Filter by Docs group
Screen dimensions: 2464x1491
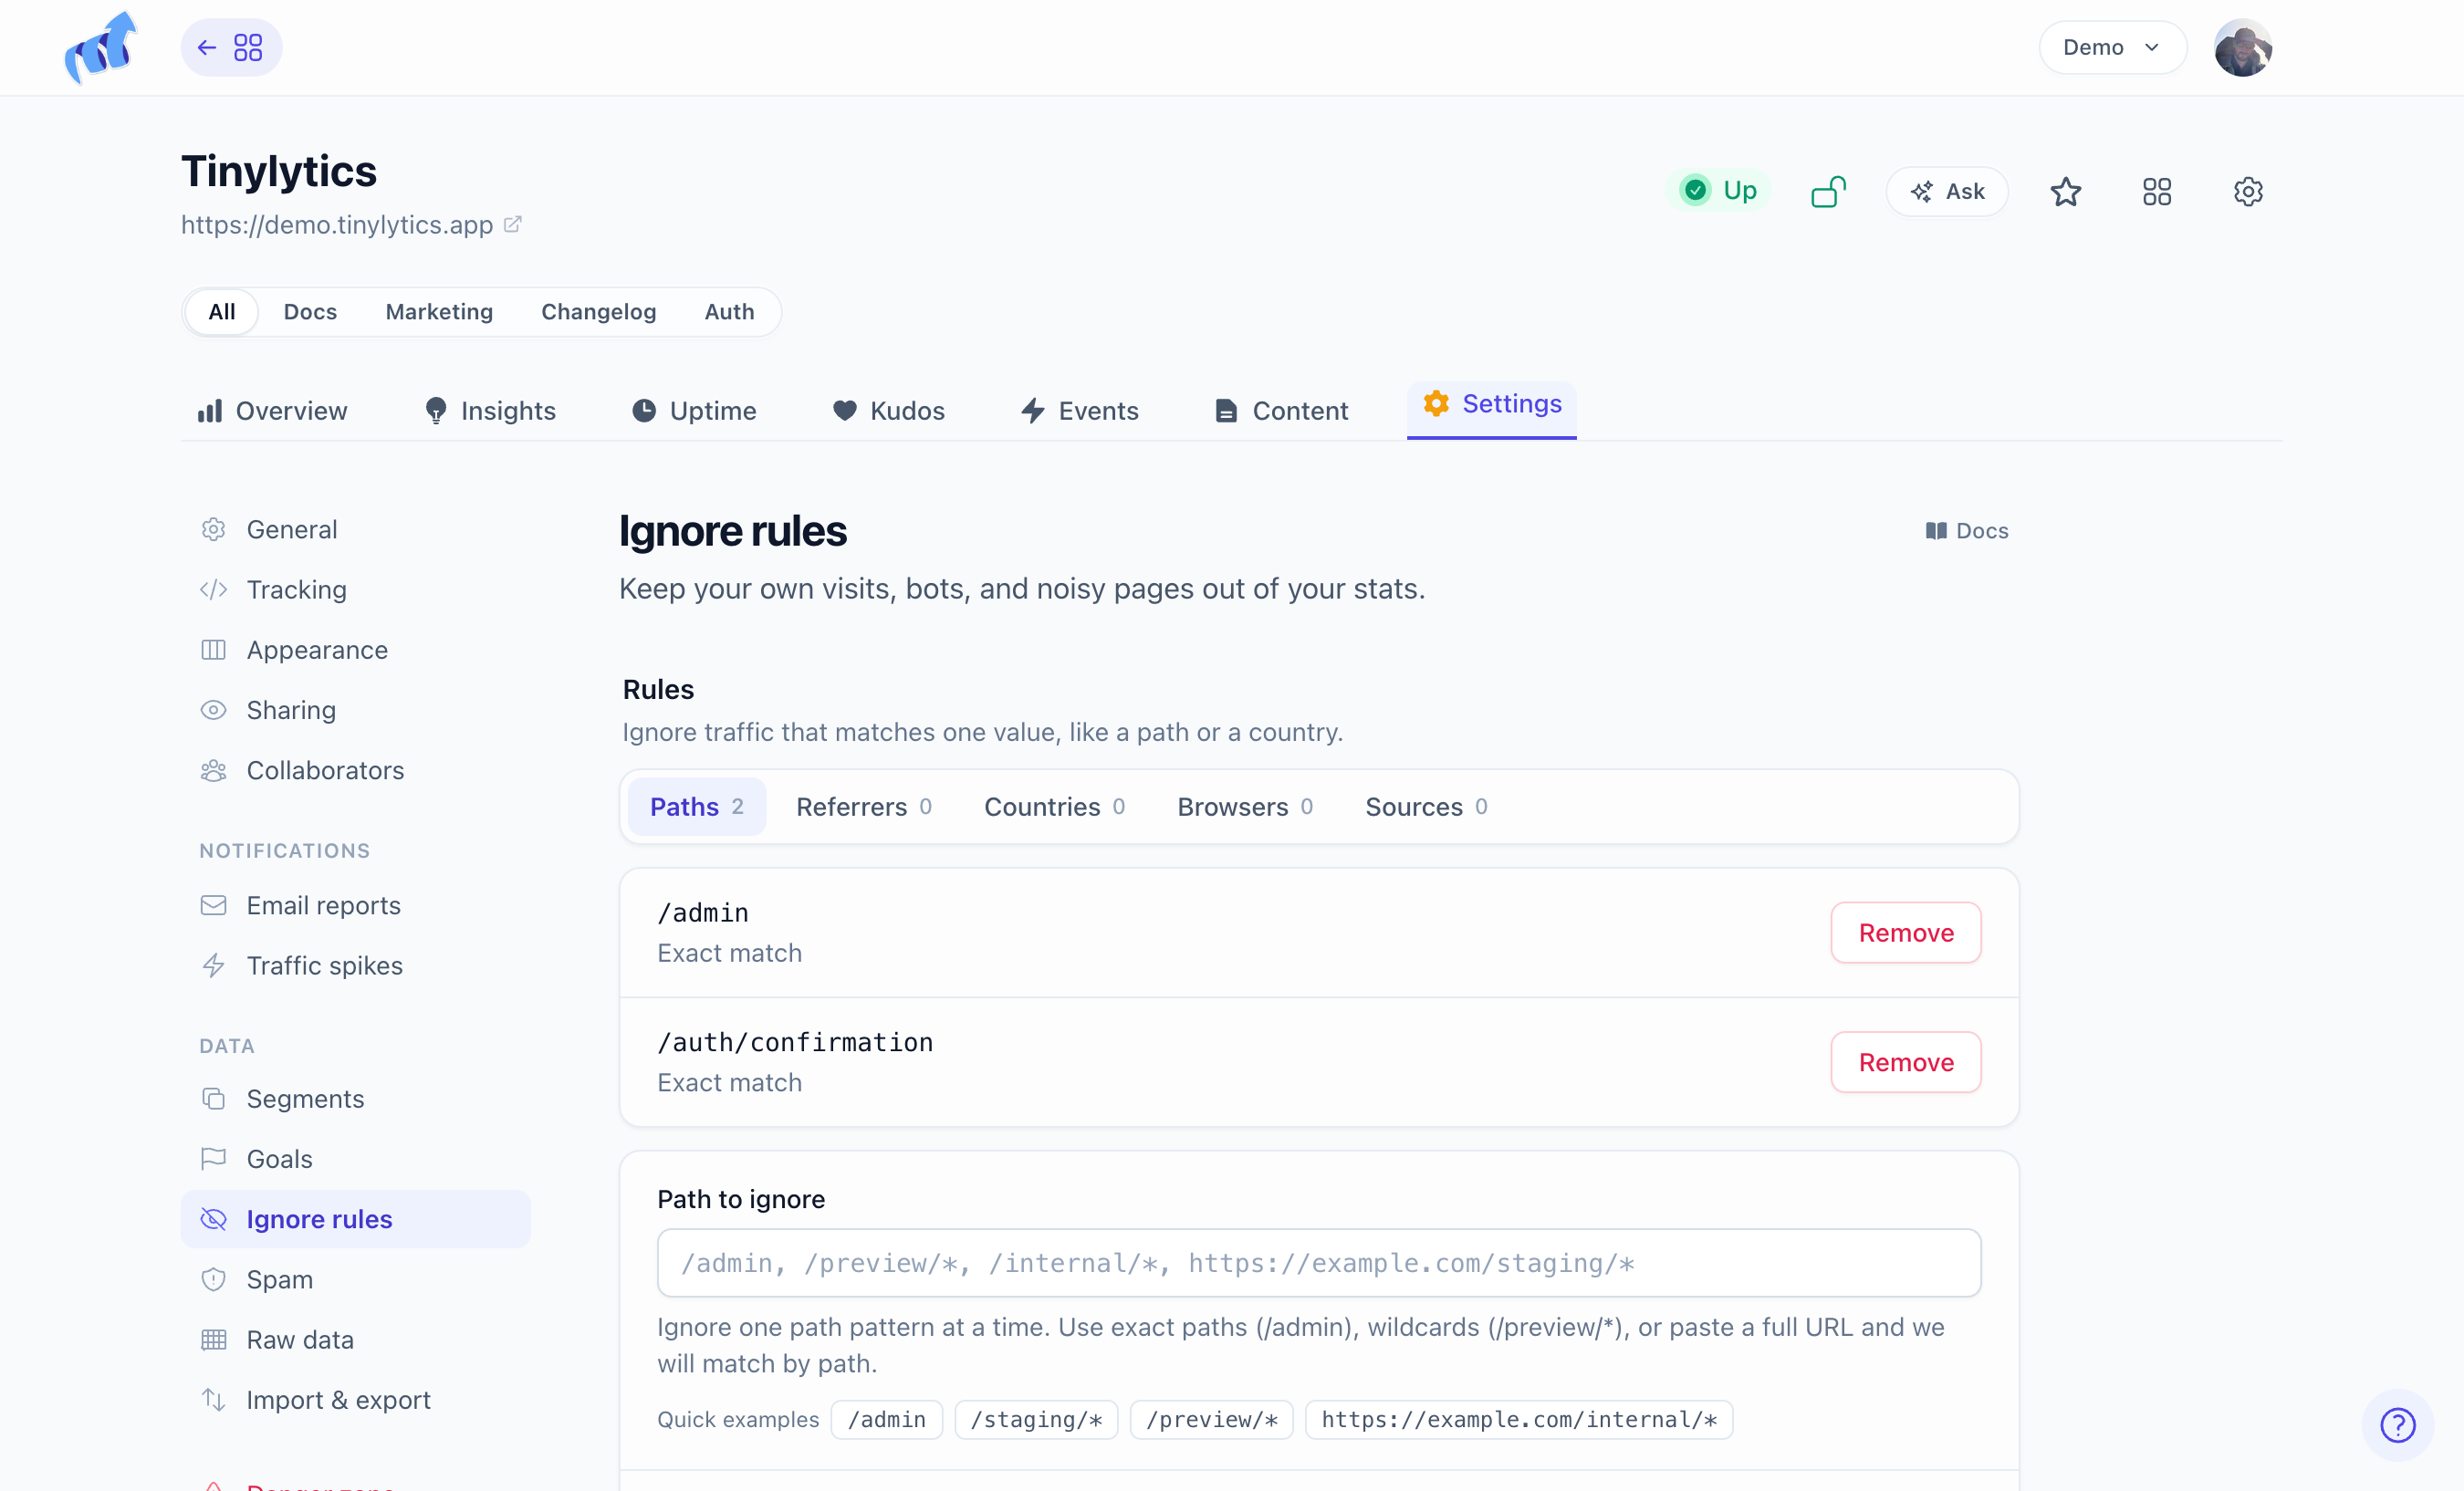pos(310,311)
